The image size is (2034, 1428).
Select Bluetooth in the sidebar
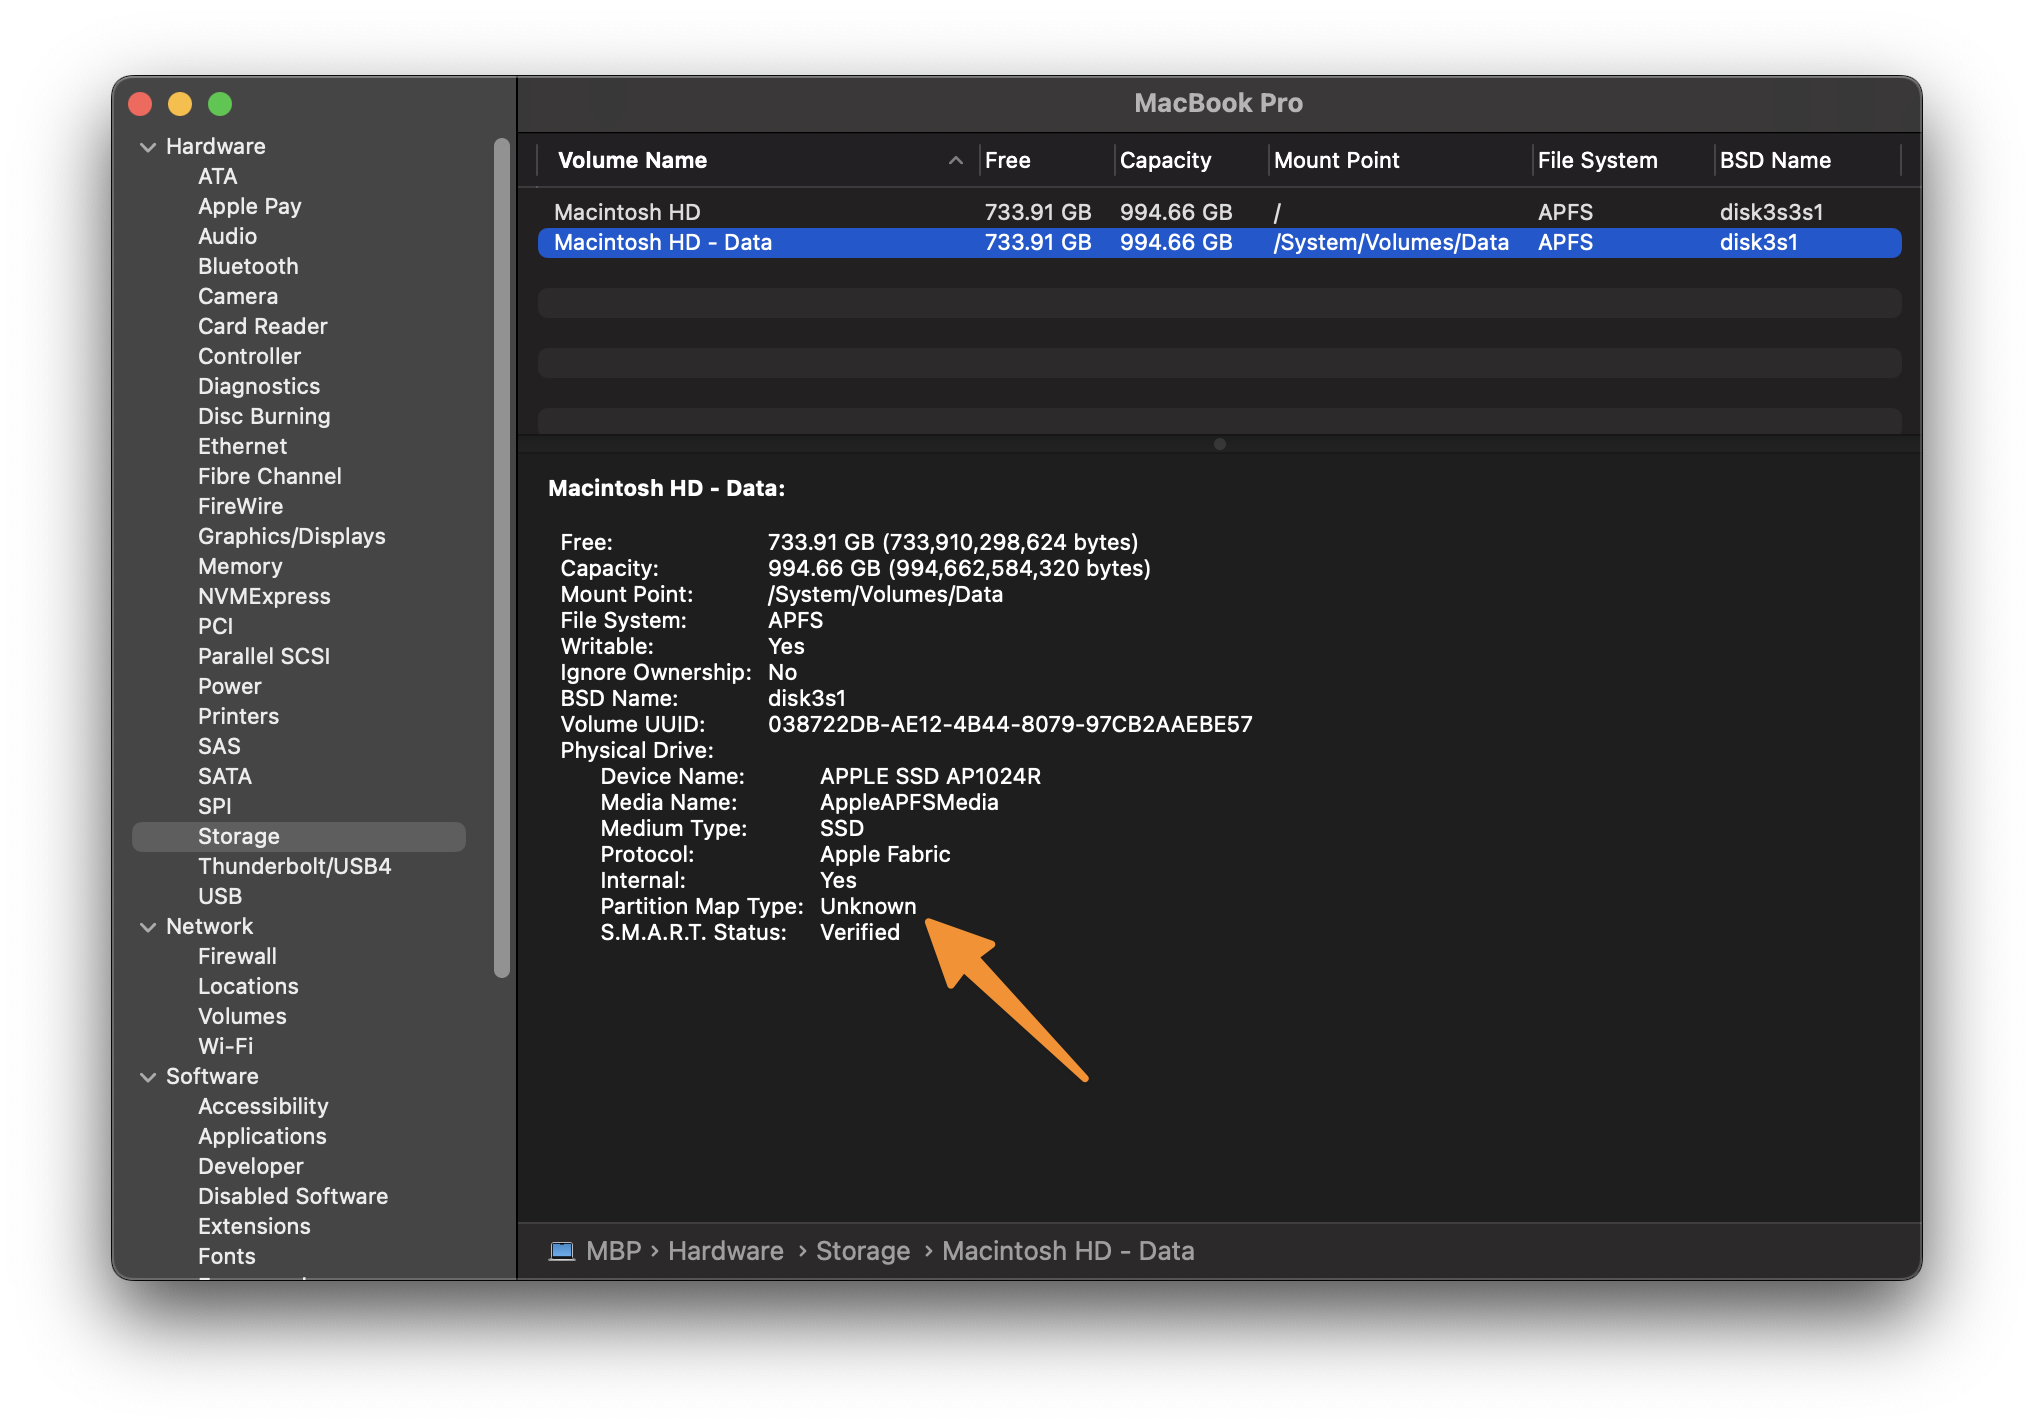[x=248, y=266]
